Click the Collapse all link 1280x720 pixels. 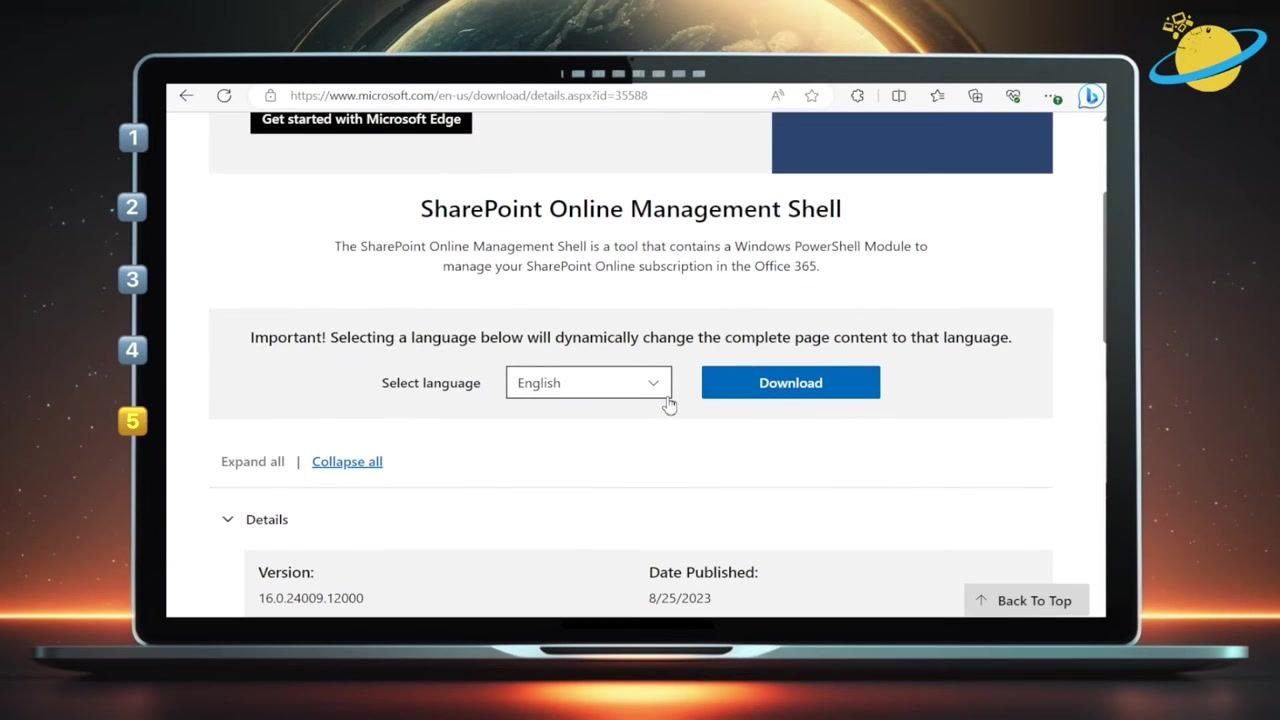point(347,462)
